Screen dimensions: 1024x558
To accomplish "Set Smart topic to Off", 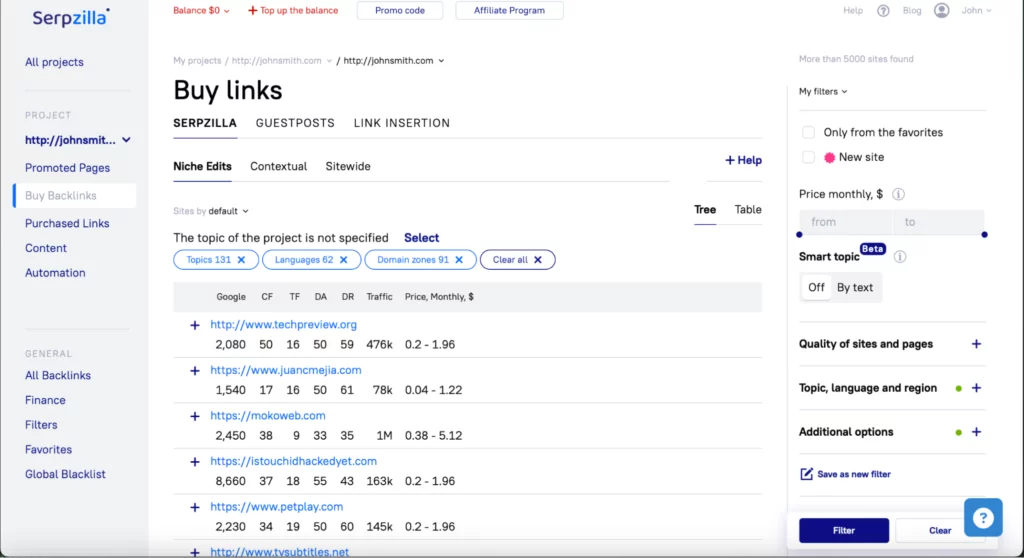I will click(816, 287).
